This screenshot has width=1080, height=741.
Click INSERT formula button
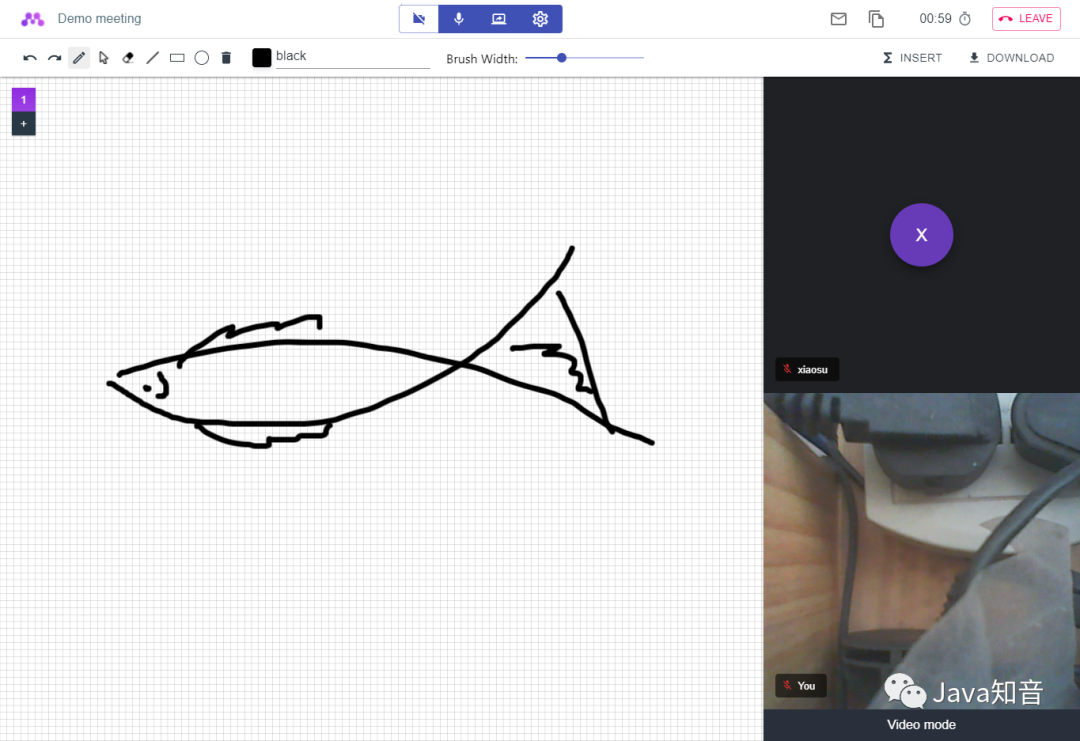pyautogui.click(x=913, y=58)
